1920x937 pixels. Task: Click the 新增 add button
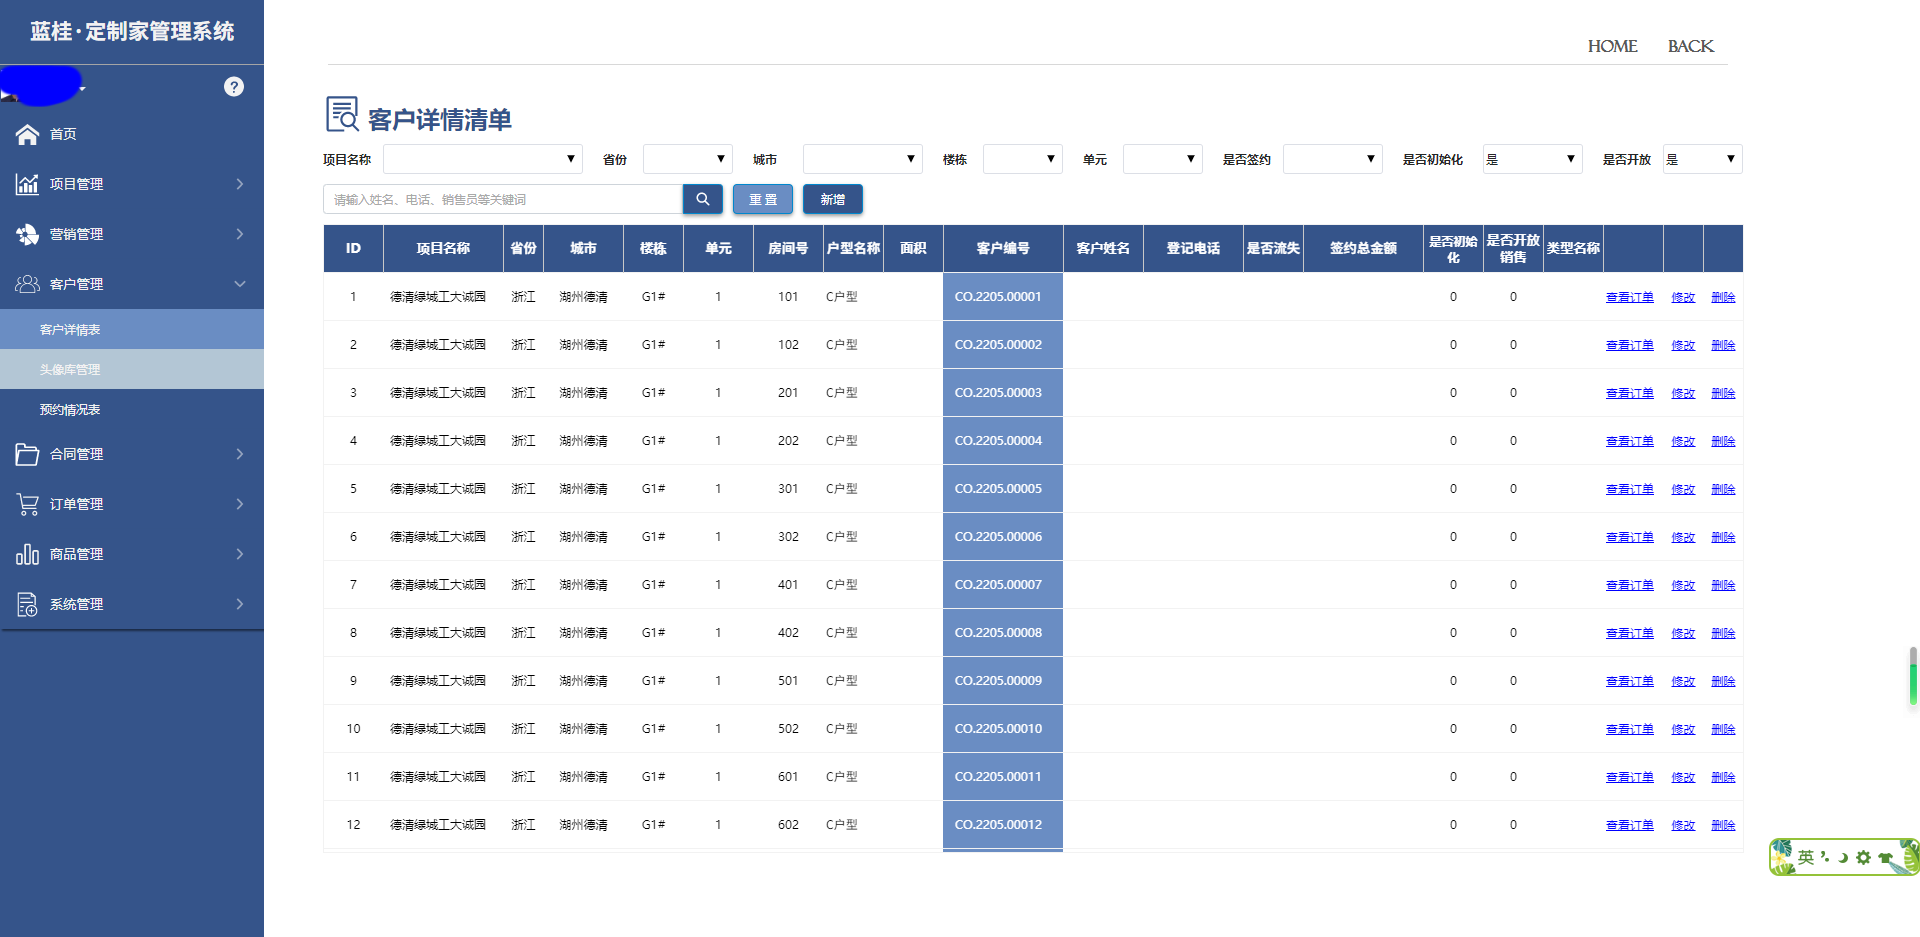[833, 199]
